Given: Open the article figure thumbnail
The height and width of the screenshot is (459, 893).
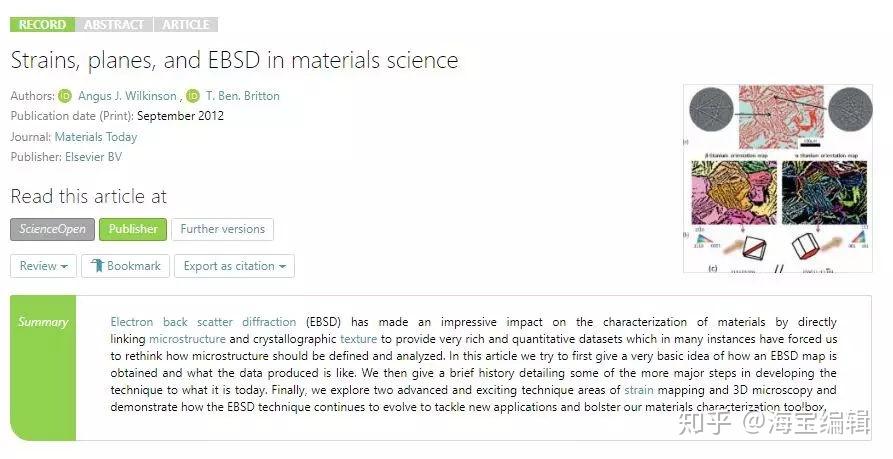Looking at the screenshot, I should click(778, 178).
